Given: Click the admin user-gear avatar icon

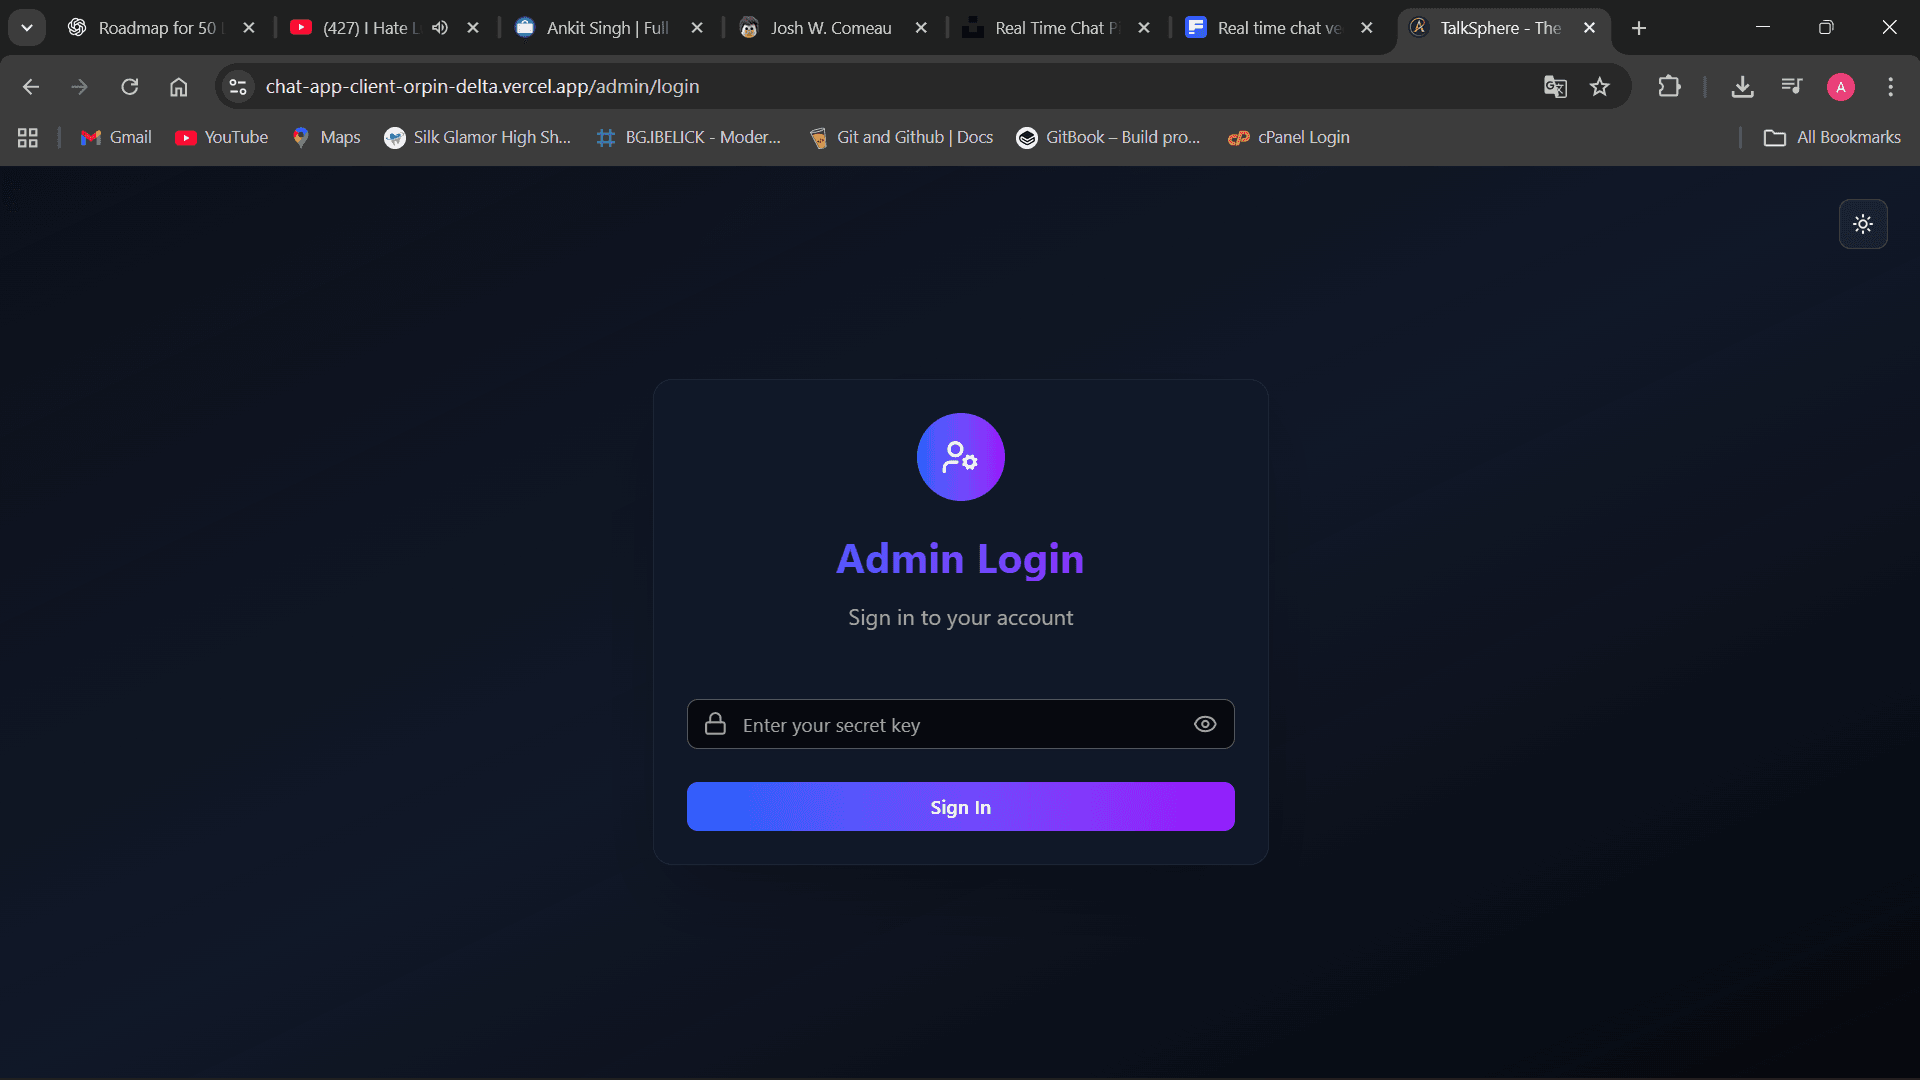Looking at the screenshot, I should 960,457.
